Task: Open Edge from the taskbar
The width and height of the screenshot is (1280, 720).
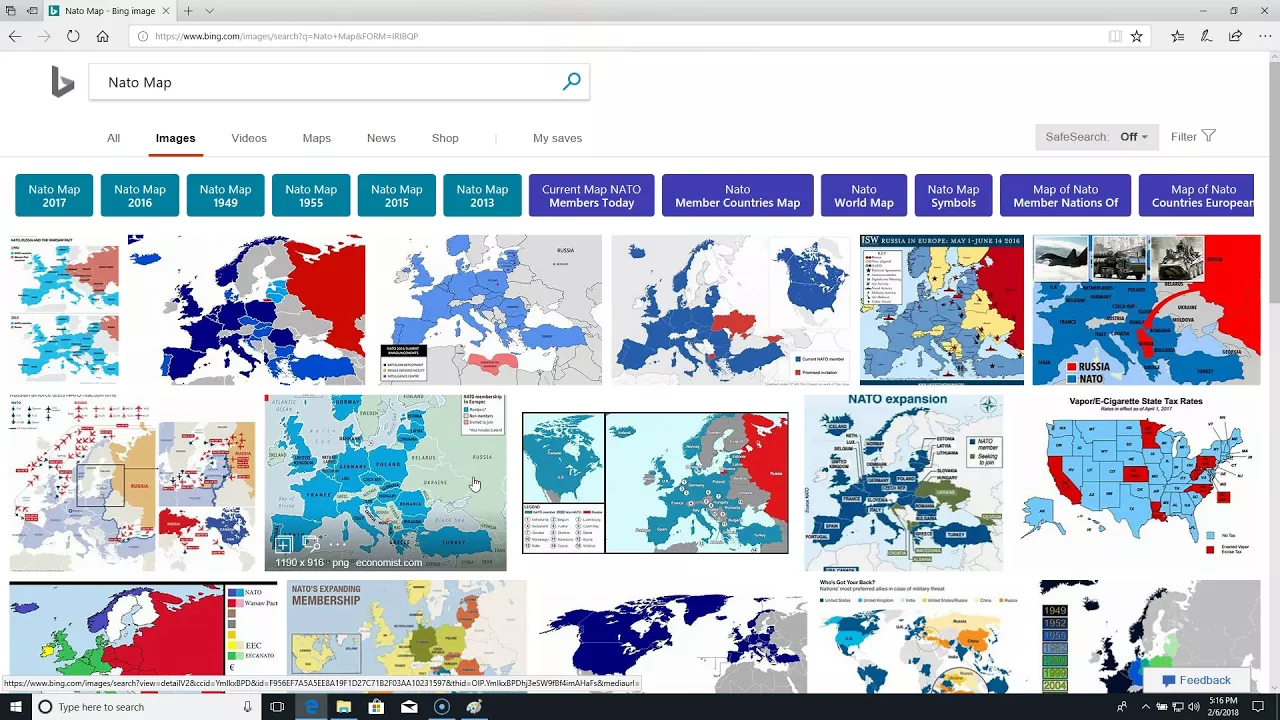Action: (x=311, y=707)
